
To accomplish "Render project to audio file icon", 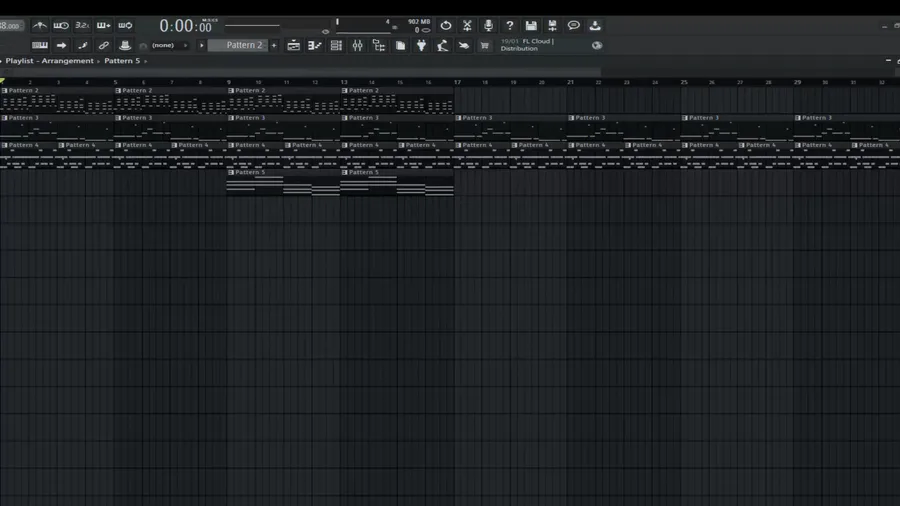I will [x=552, y=25].
